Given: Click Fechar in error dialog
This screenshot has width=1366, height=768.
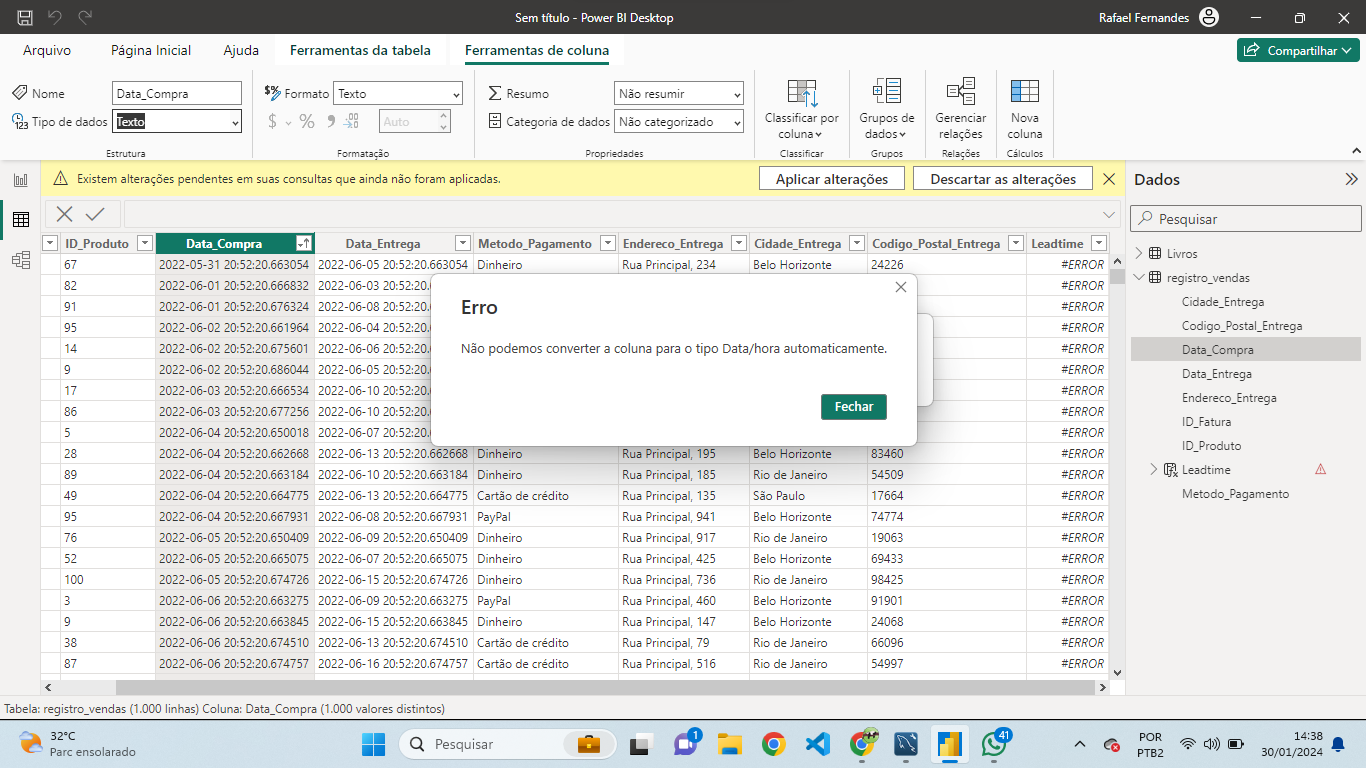Looking at the screenshot, I should [854, 407].
